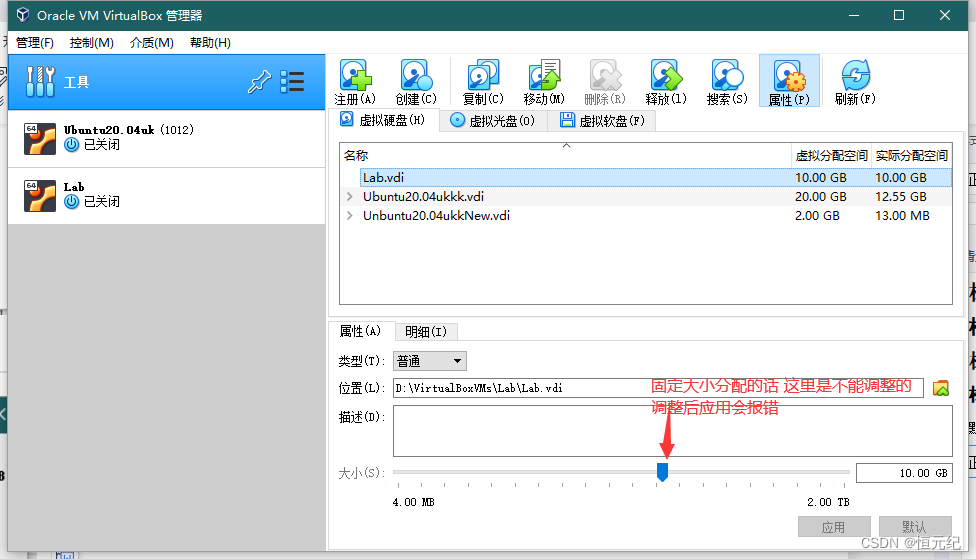
Task: Select the Lab VM icon
Action: [x=40, y=195]
